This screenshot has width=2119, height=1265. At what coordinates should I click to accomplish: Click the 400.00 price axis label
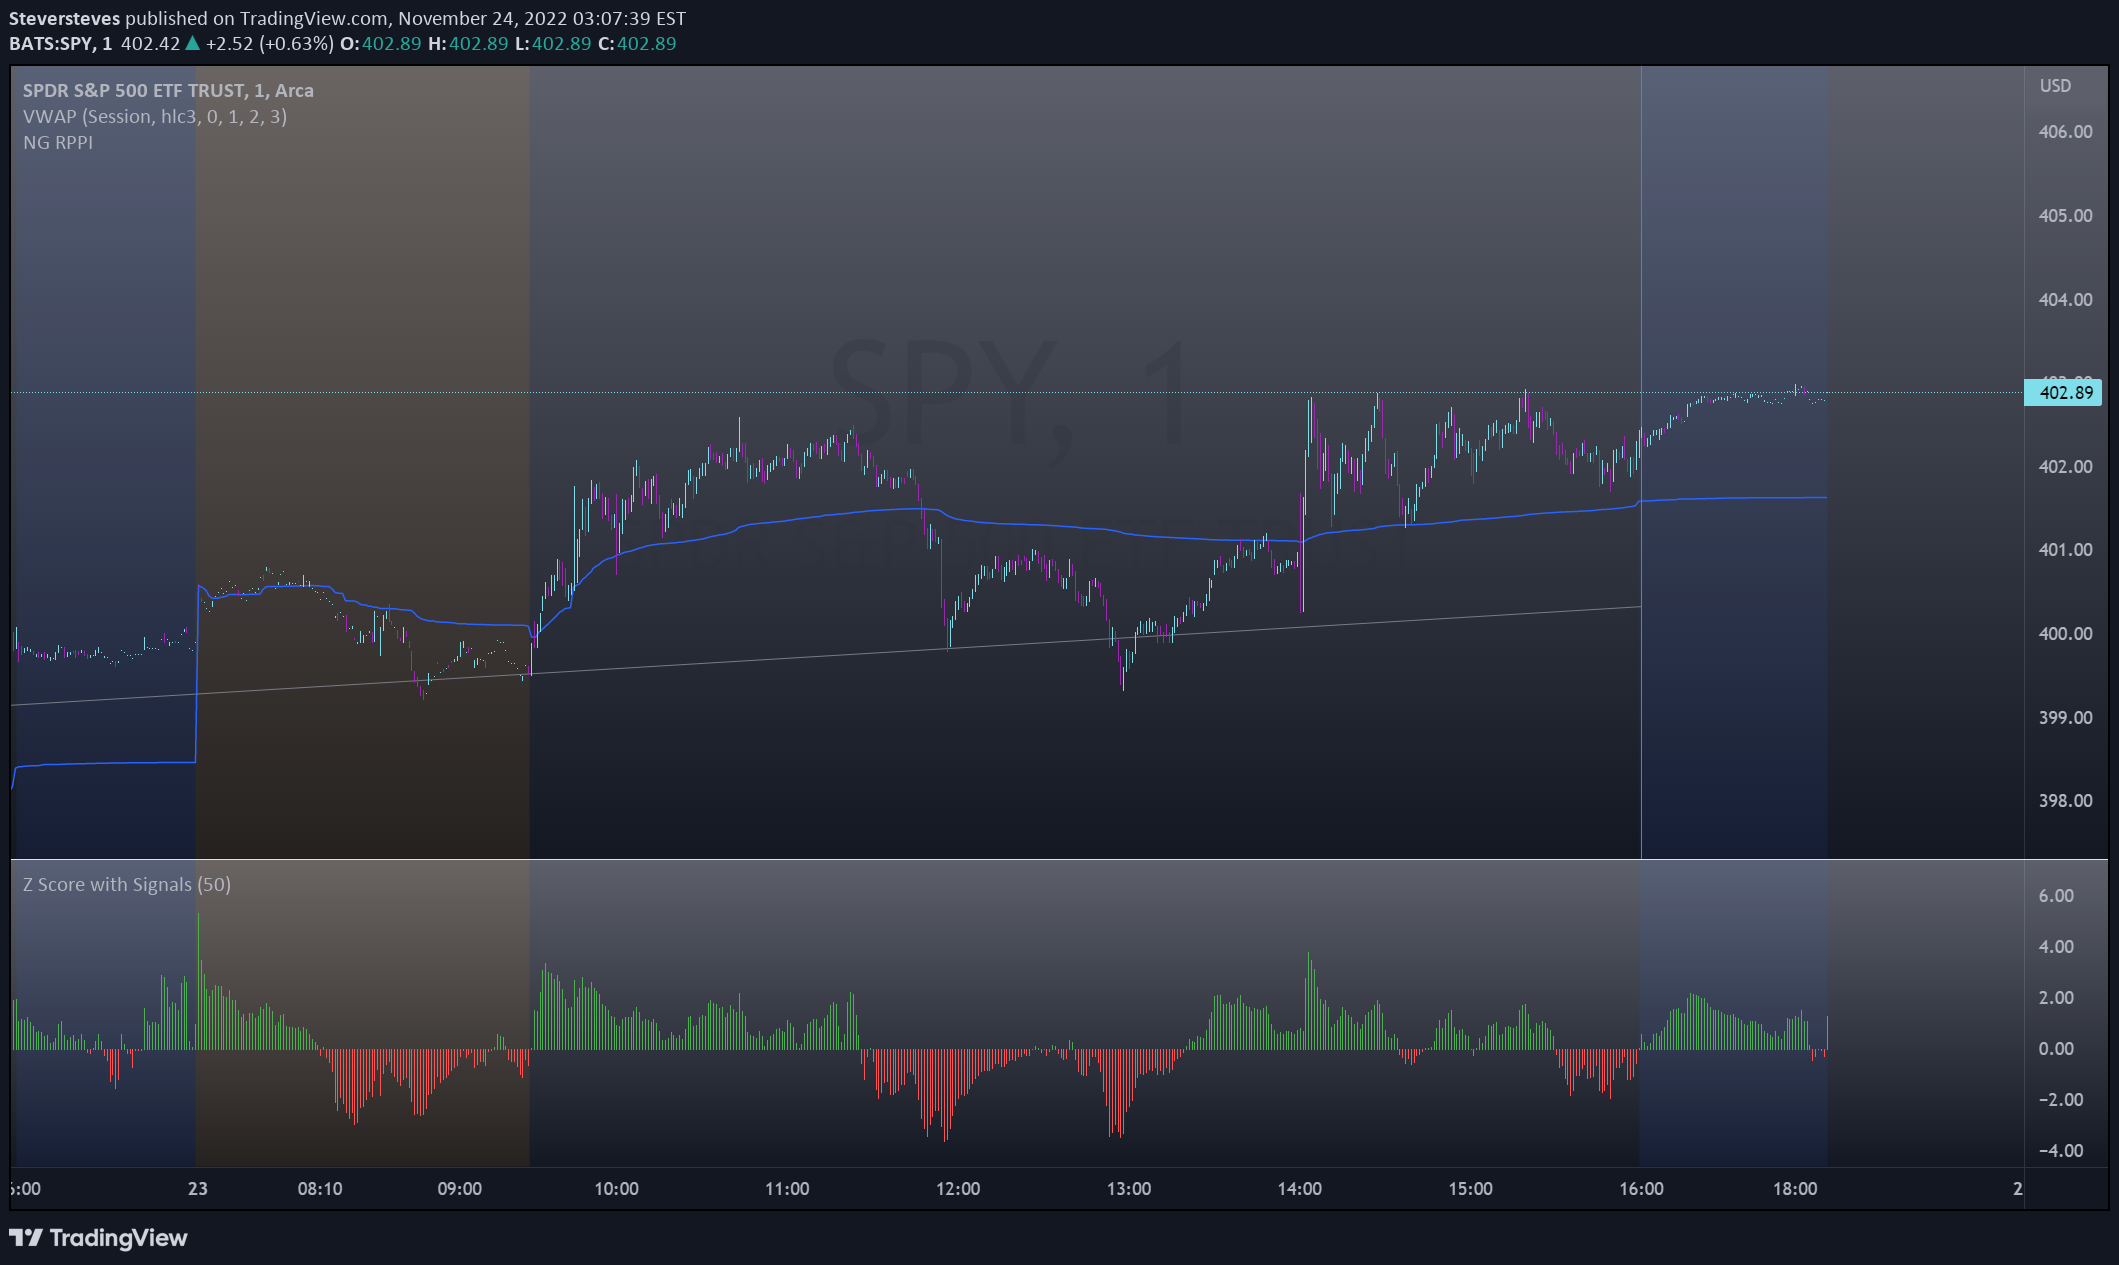coord(2065,634)
